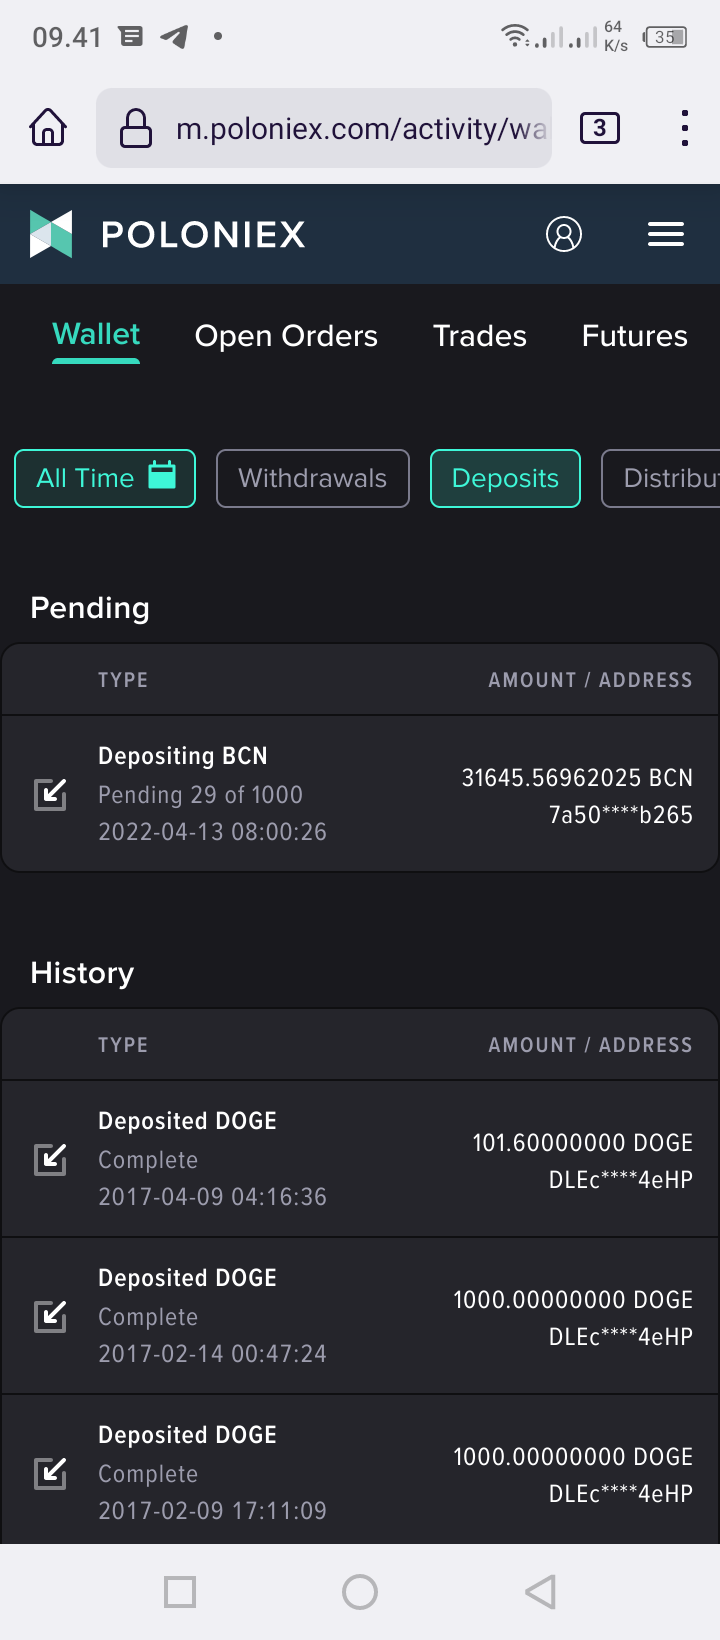Switch to the Futures tab

[635, 336]
